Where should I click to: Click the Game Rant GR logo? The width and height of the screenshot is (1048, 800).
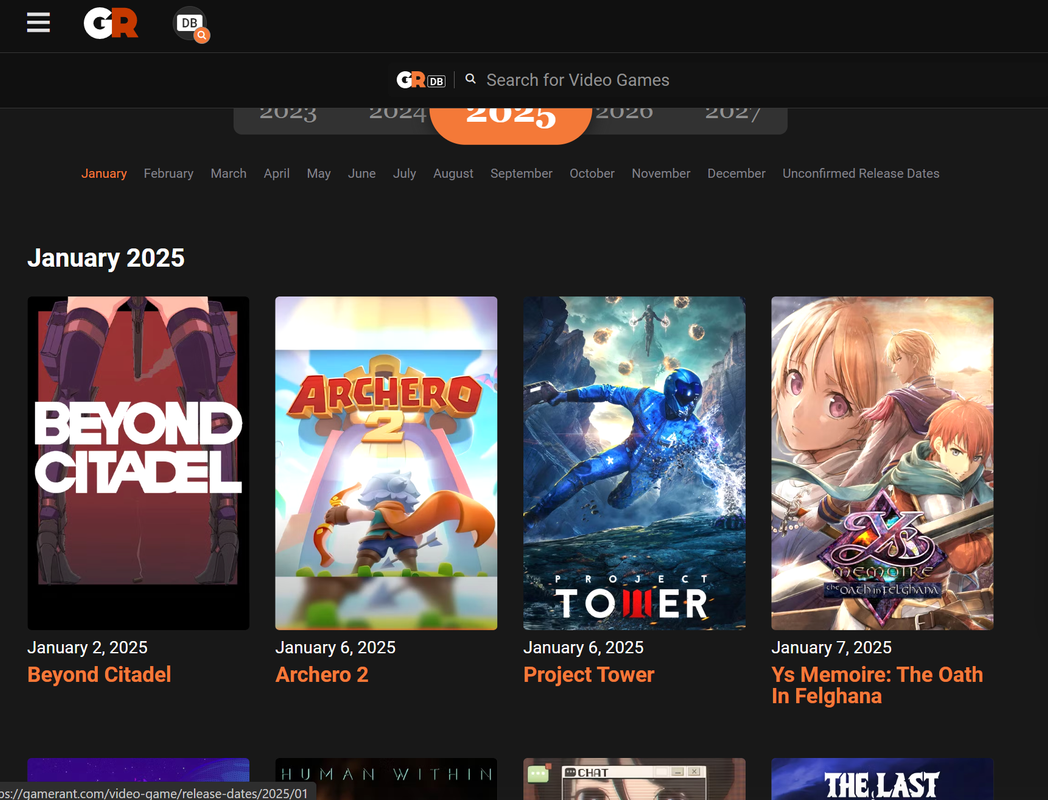(x=111, y=23)
